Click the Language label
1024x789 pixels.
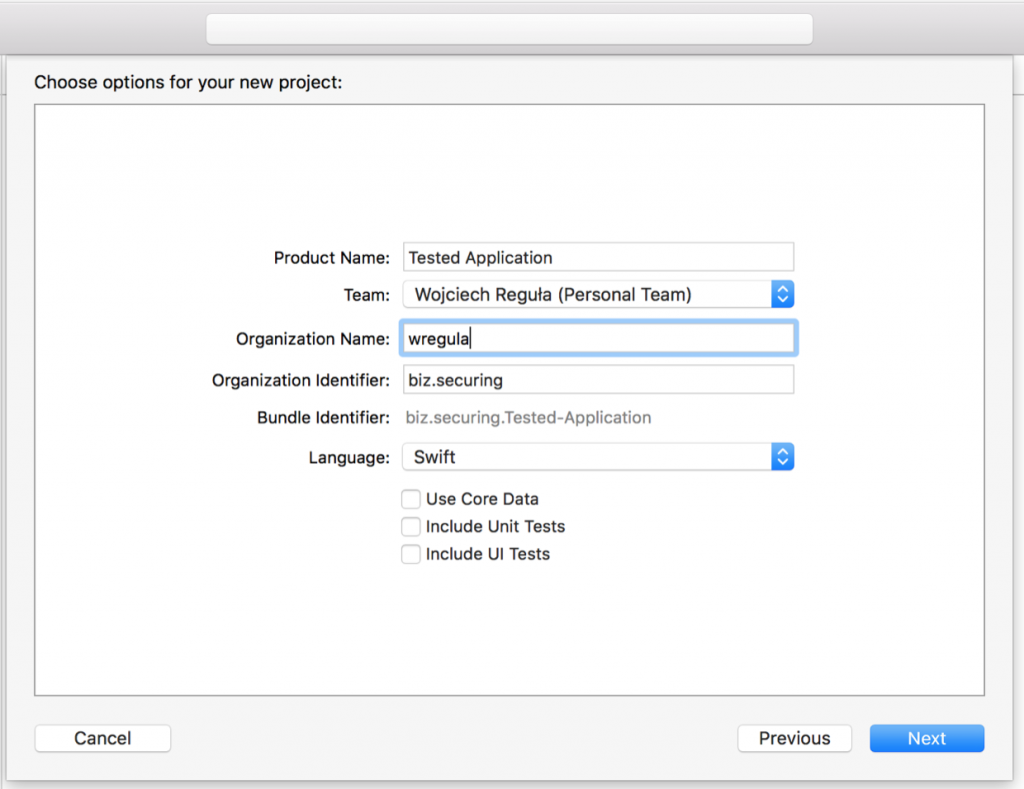[349, 457]
